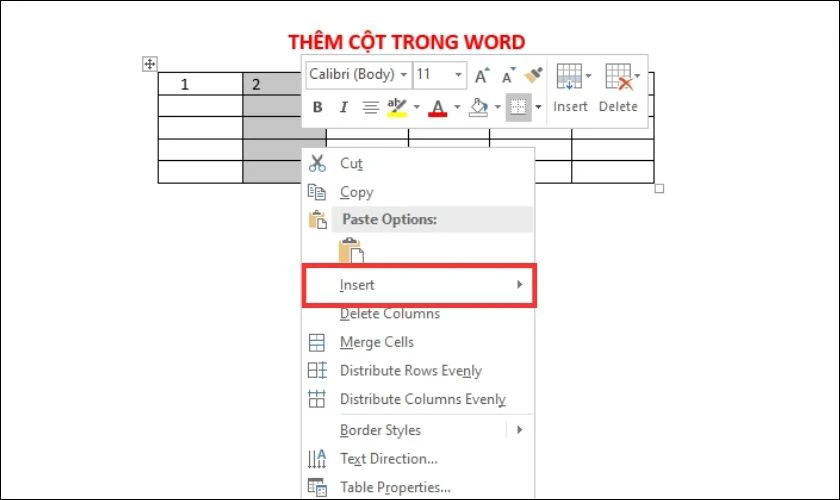The image size is (840, 500).
Task: Click the paste clipboard option icon
Action: [x=351, y=250]
